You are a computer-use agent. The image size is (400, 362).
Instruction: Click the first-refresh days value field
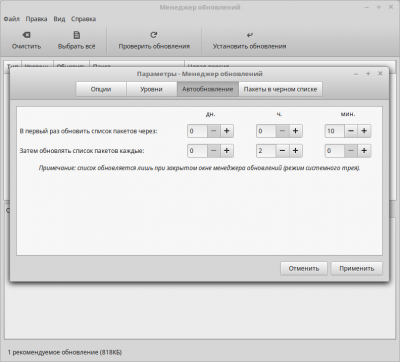(197, 131)
